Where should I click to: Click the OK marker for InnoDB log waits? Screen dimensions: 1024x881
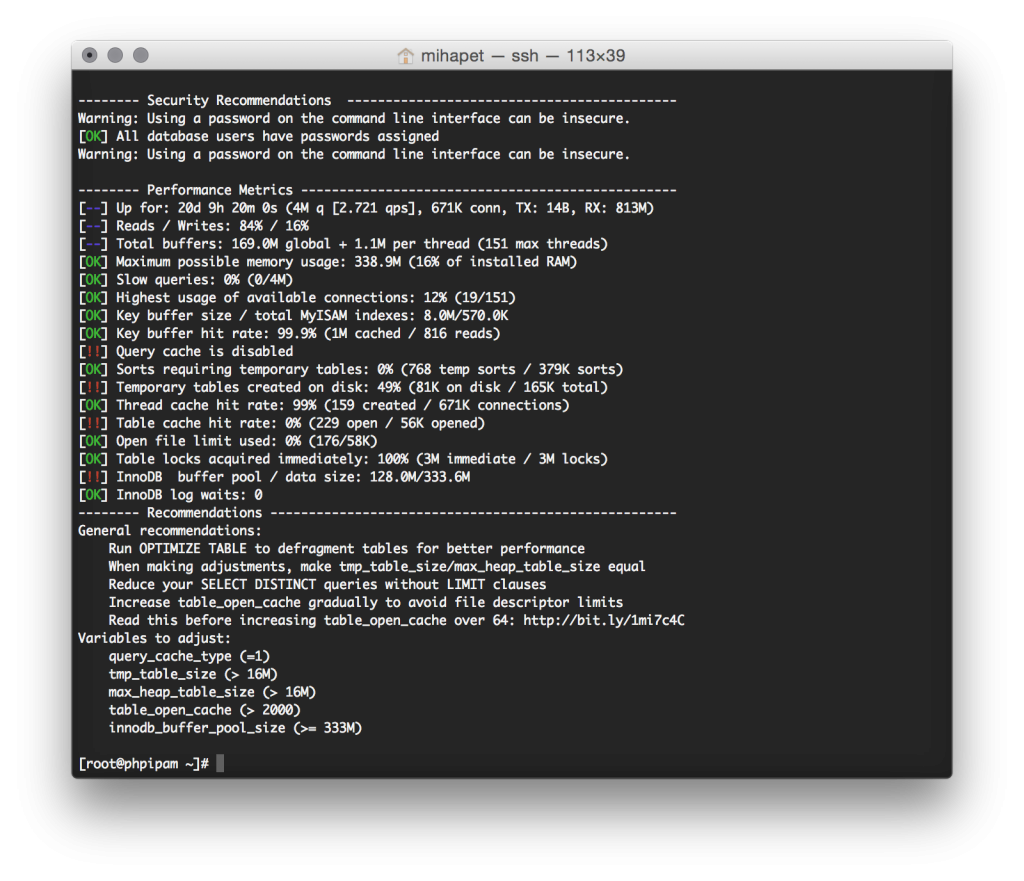[x=93, y=495]
